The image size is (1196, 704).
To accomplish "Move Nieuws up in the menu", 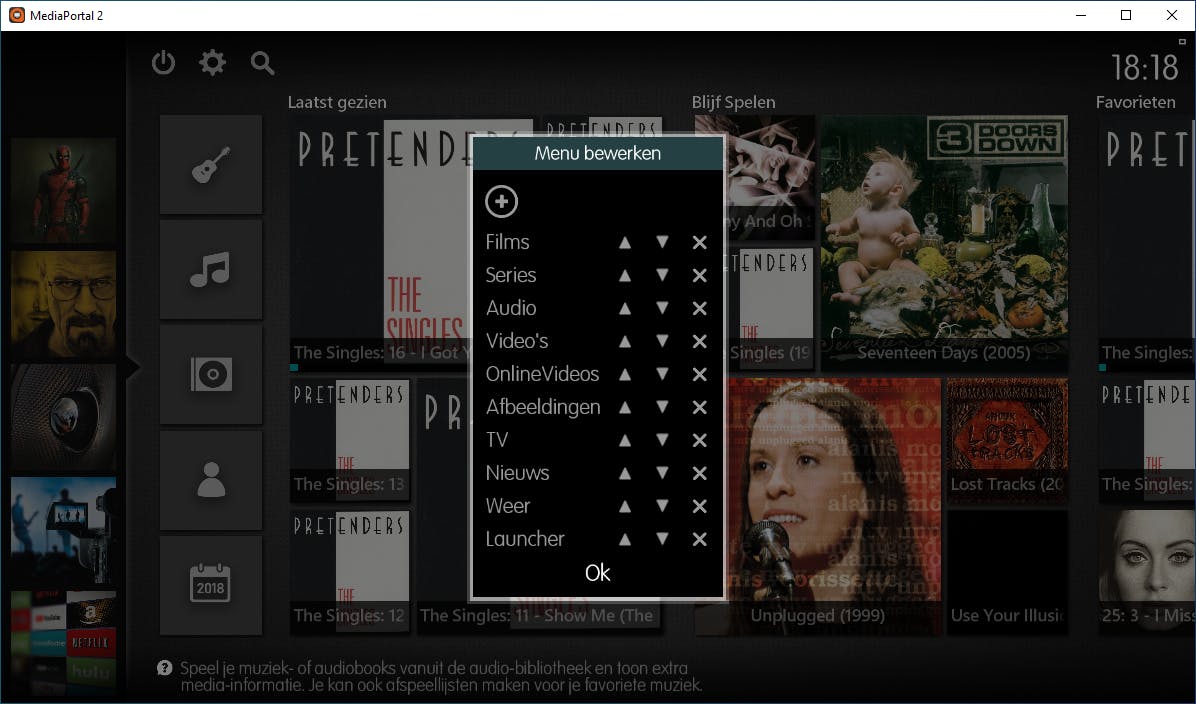I will 625,473.
